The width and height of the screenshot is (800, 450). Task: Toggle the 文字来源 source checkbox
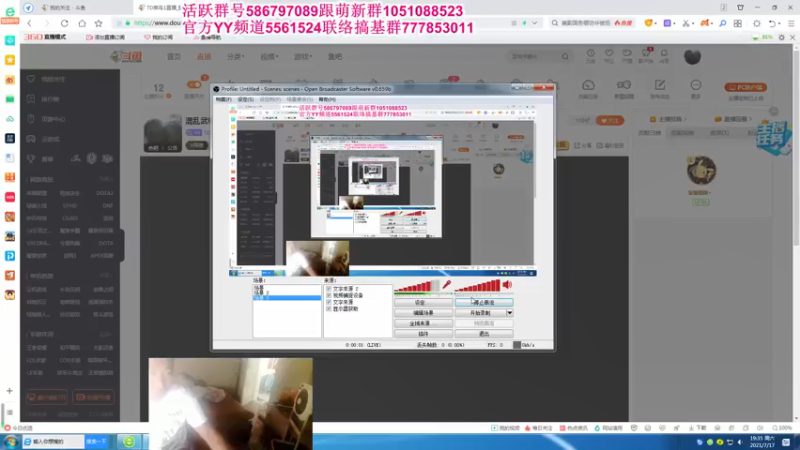click(x=329, y=302)
